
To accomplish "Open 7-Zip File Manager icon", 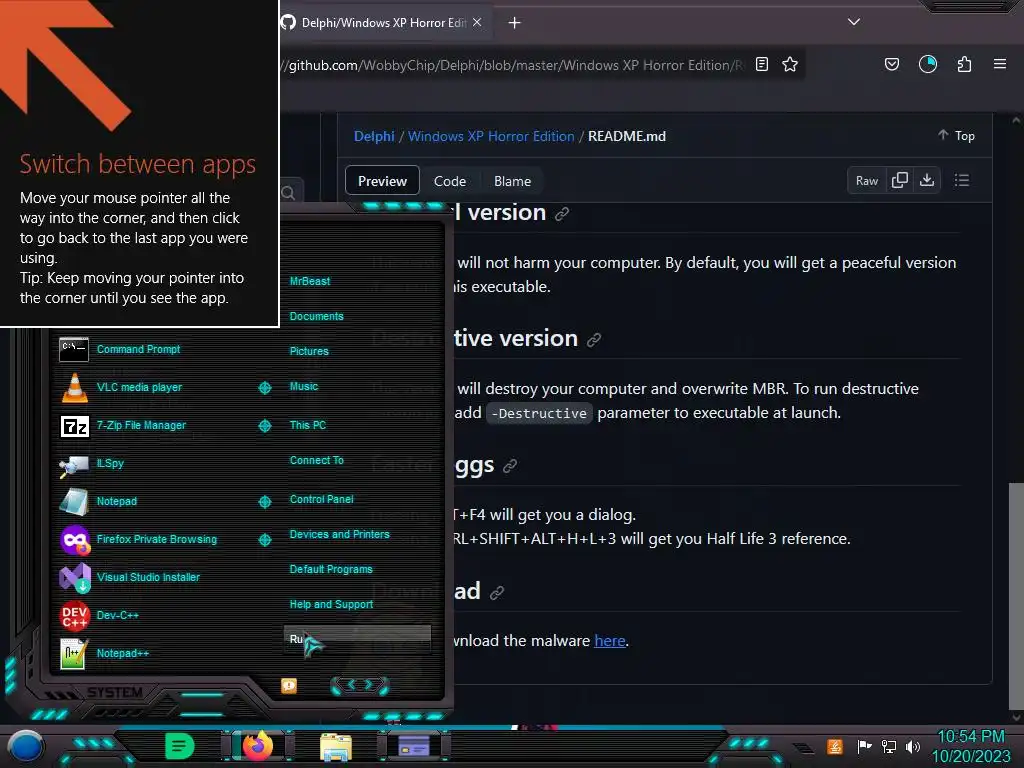I will pyautogui.click(x=74, y=426).
